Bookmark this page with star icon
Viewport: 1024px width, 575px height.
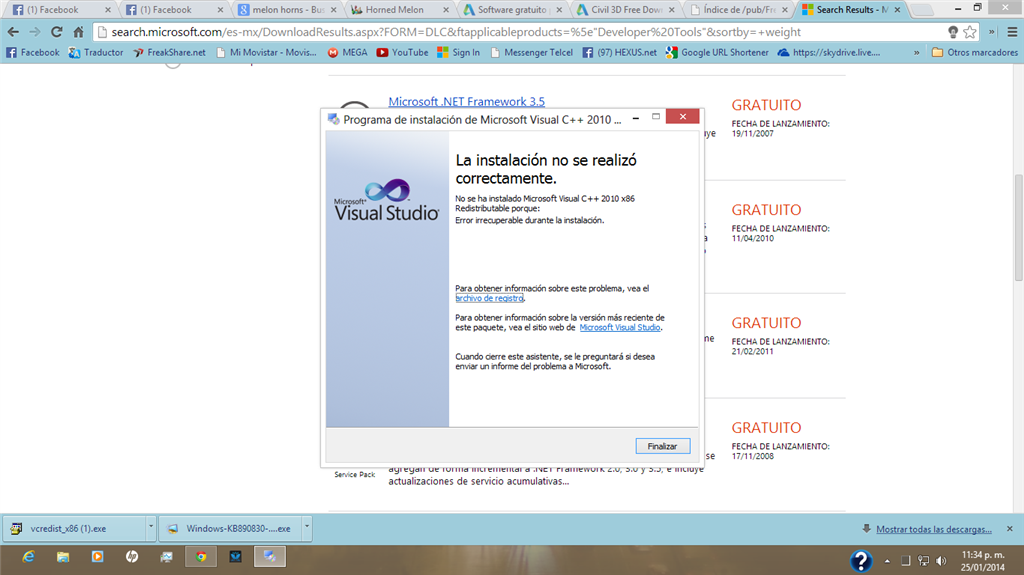point(970,32)
